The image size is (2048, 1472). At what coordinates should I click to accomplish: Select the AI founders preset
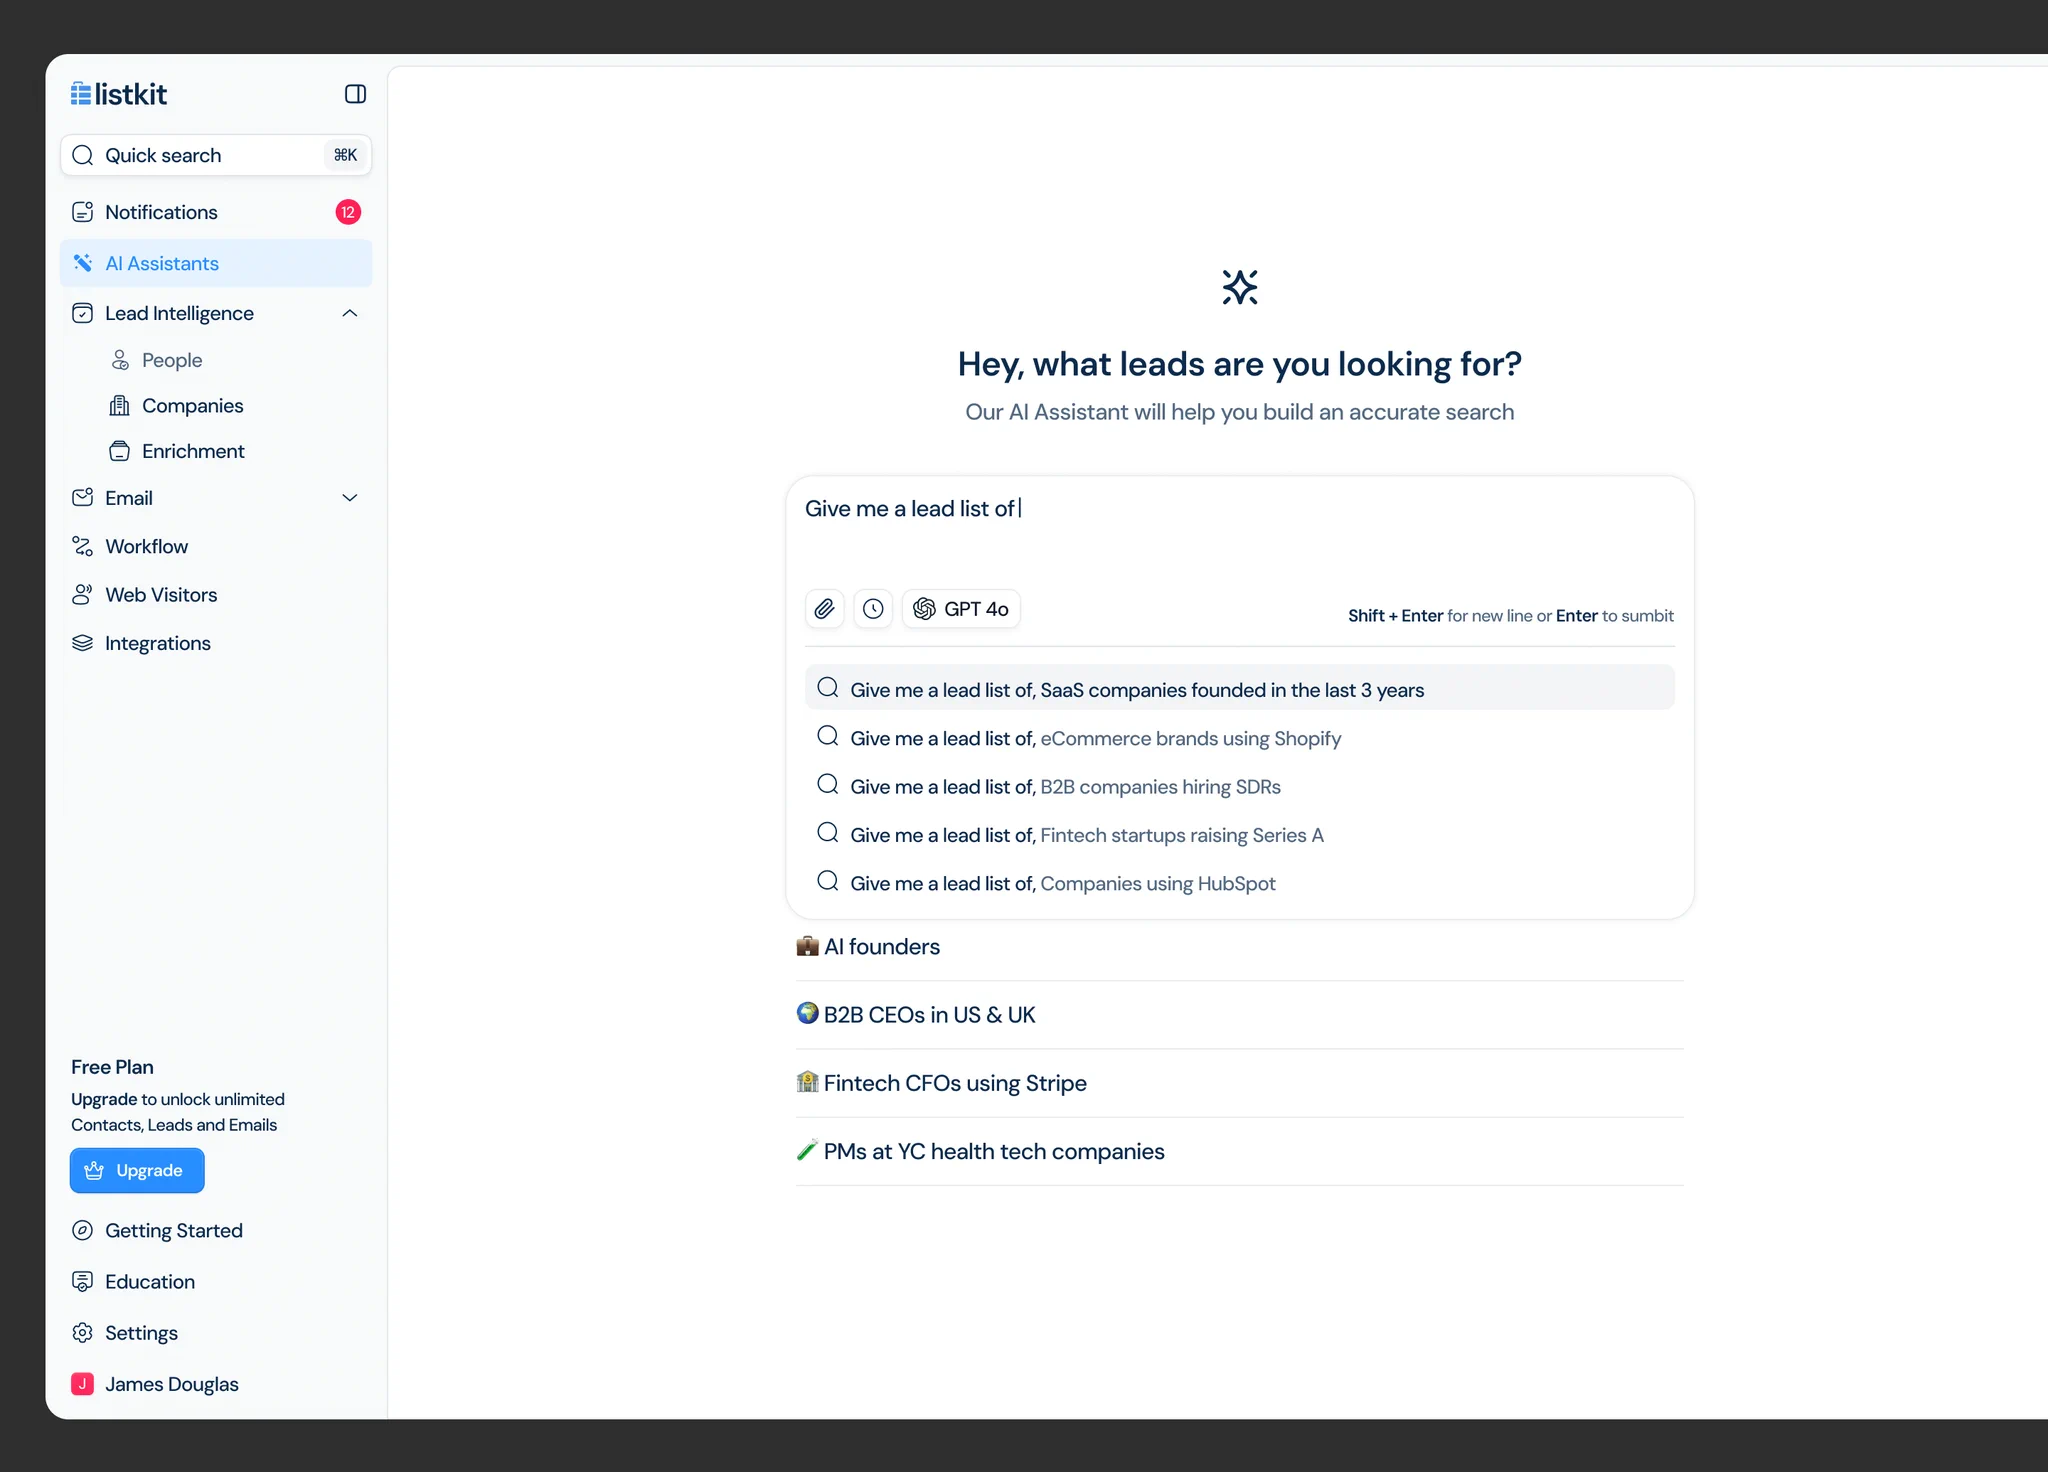coord(1240,947)
